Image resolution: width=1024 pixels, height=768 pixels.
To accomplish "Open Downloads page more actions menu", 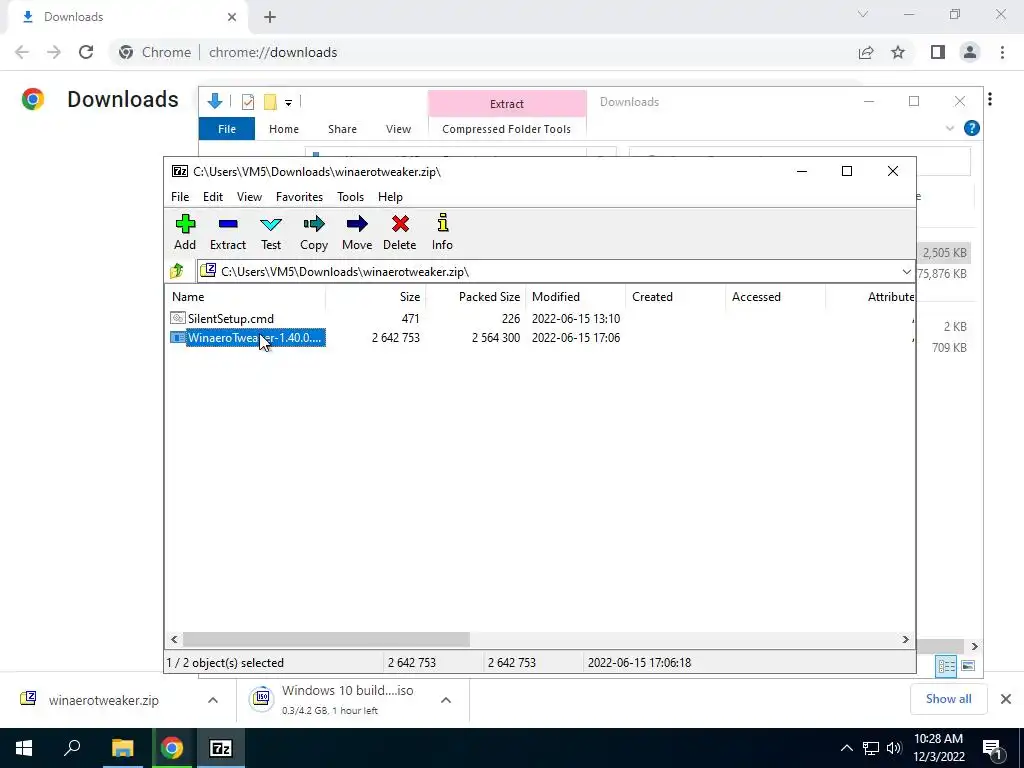I will pos(990,99).
